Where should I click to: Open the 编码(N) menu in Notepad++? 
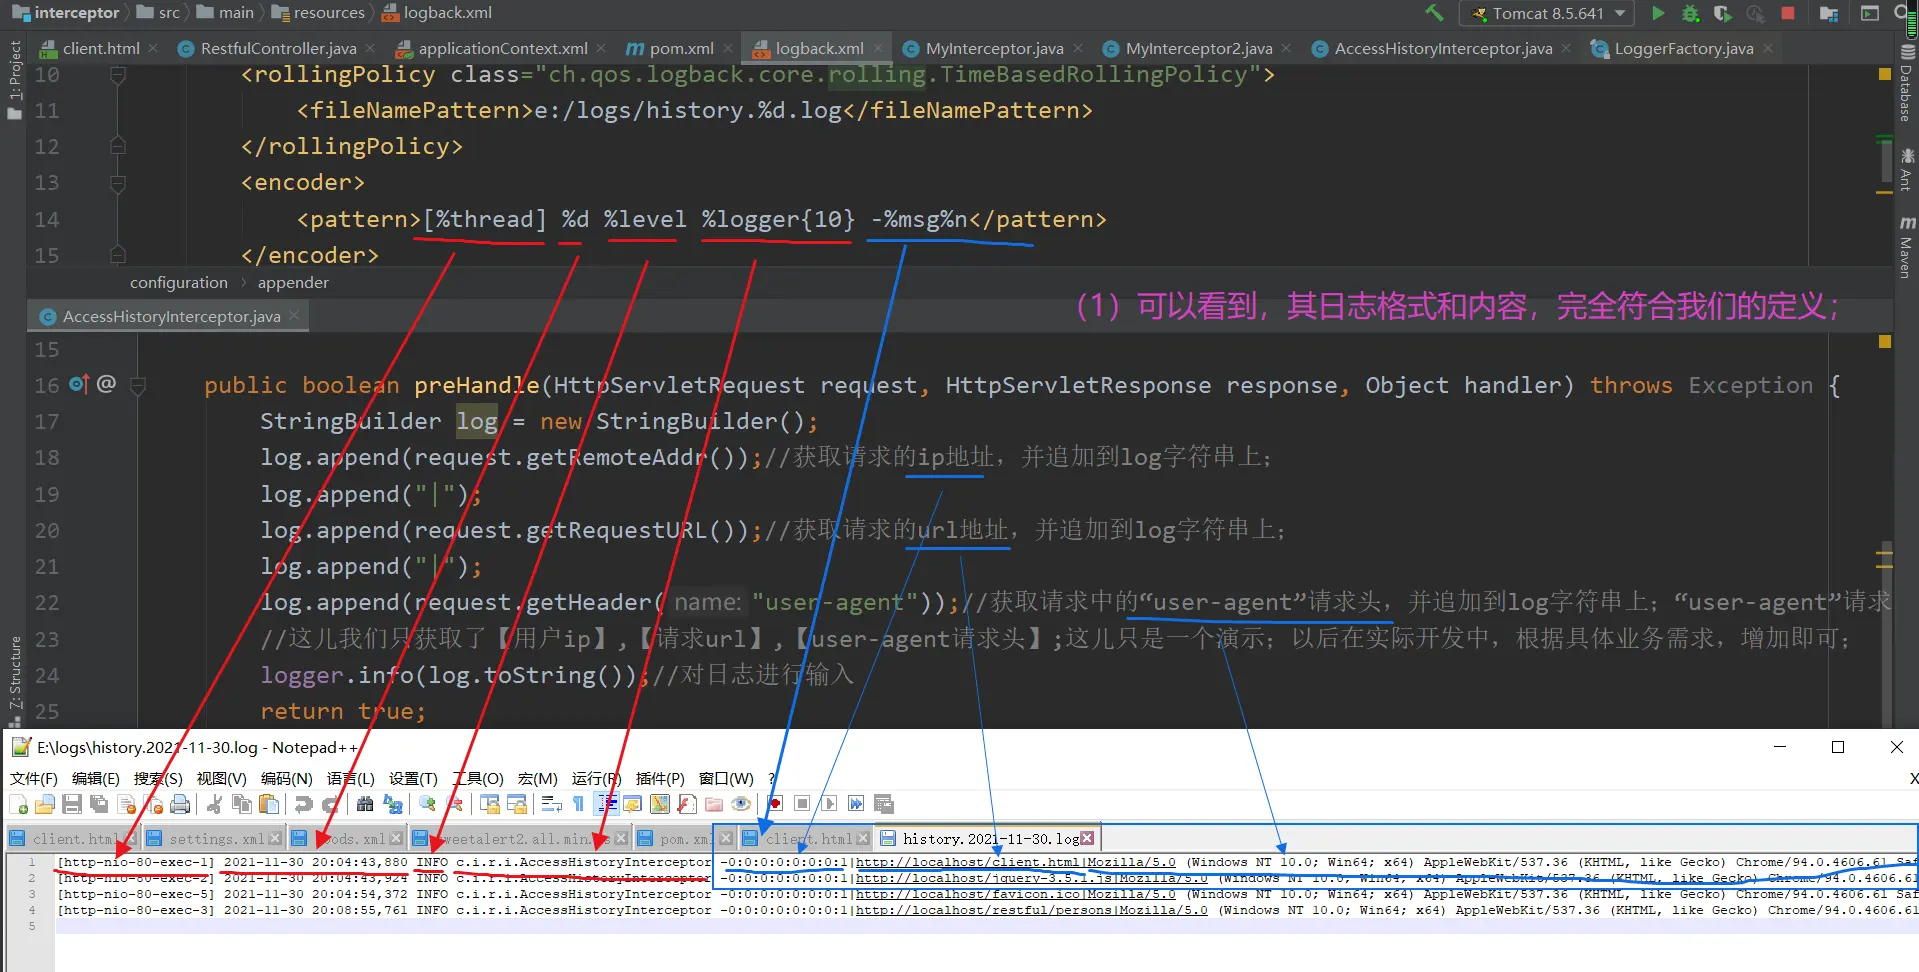286,778
